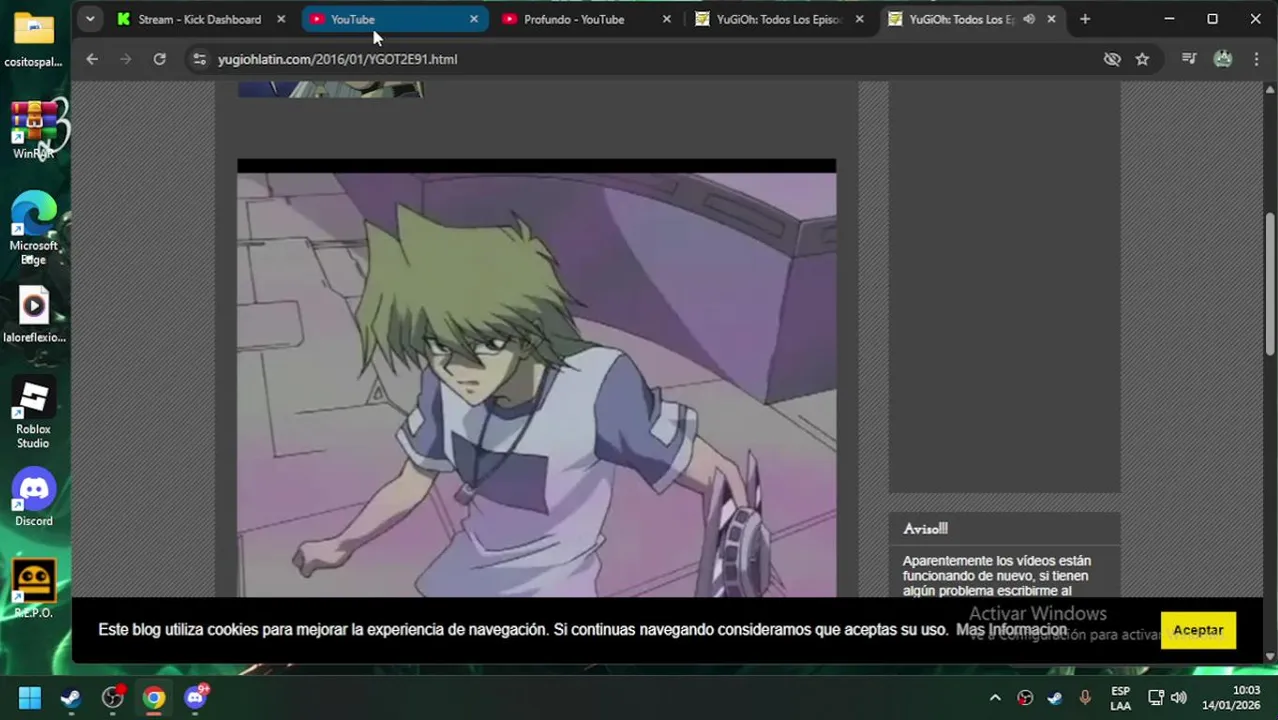Open Discord desktop shortcut
The image size is (1278, 720).
tap(33, 498)
